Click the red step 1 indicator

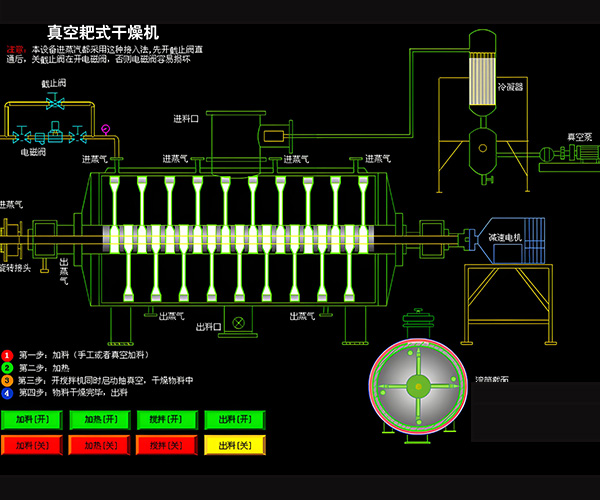(7, 355)
